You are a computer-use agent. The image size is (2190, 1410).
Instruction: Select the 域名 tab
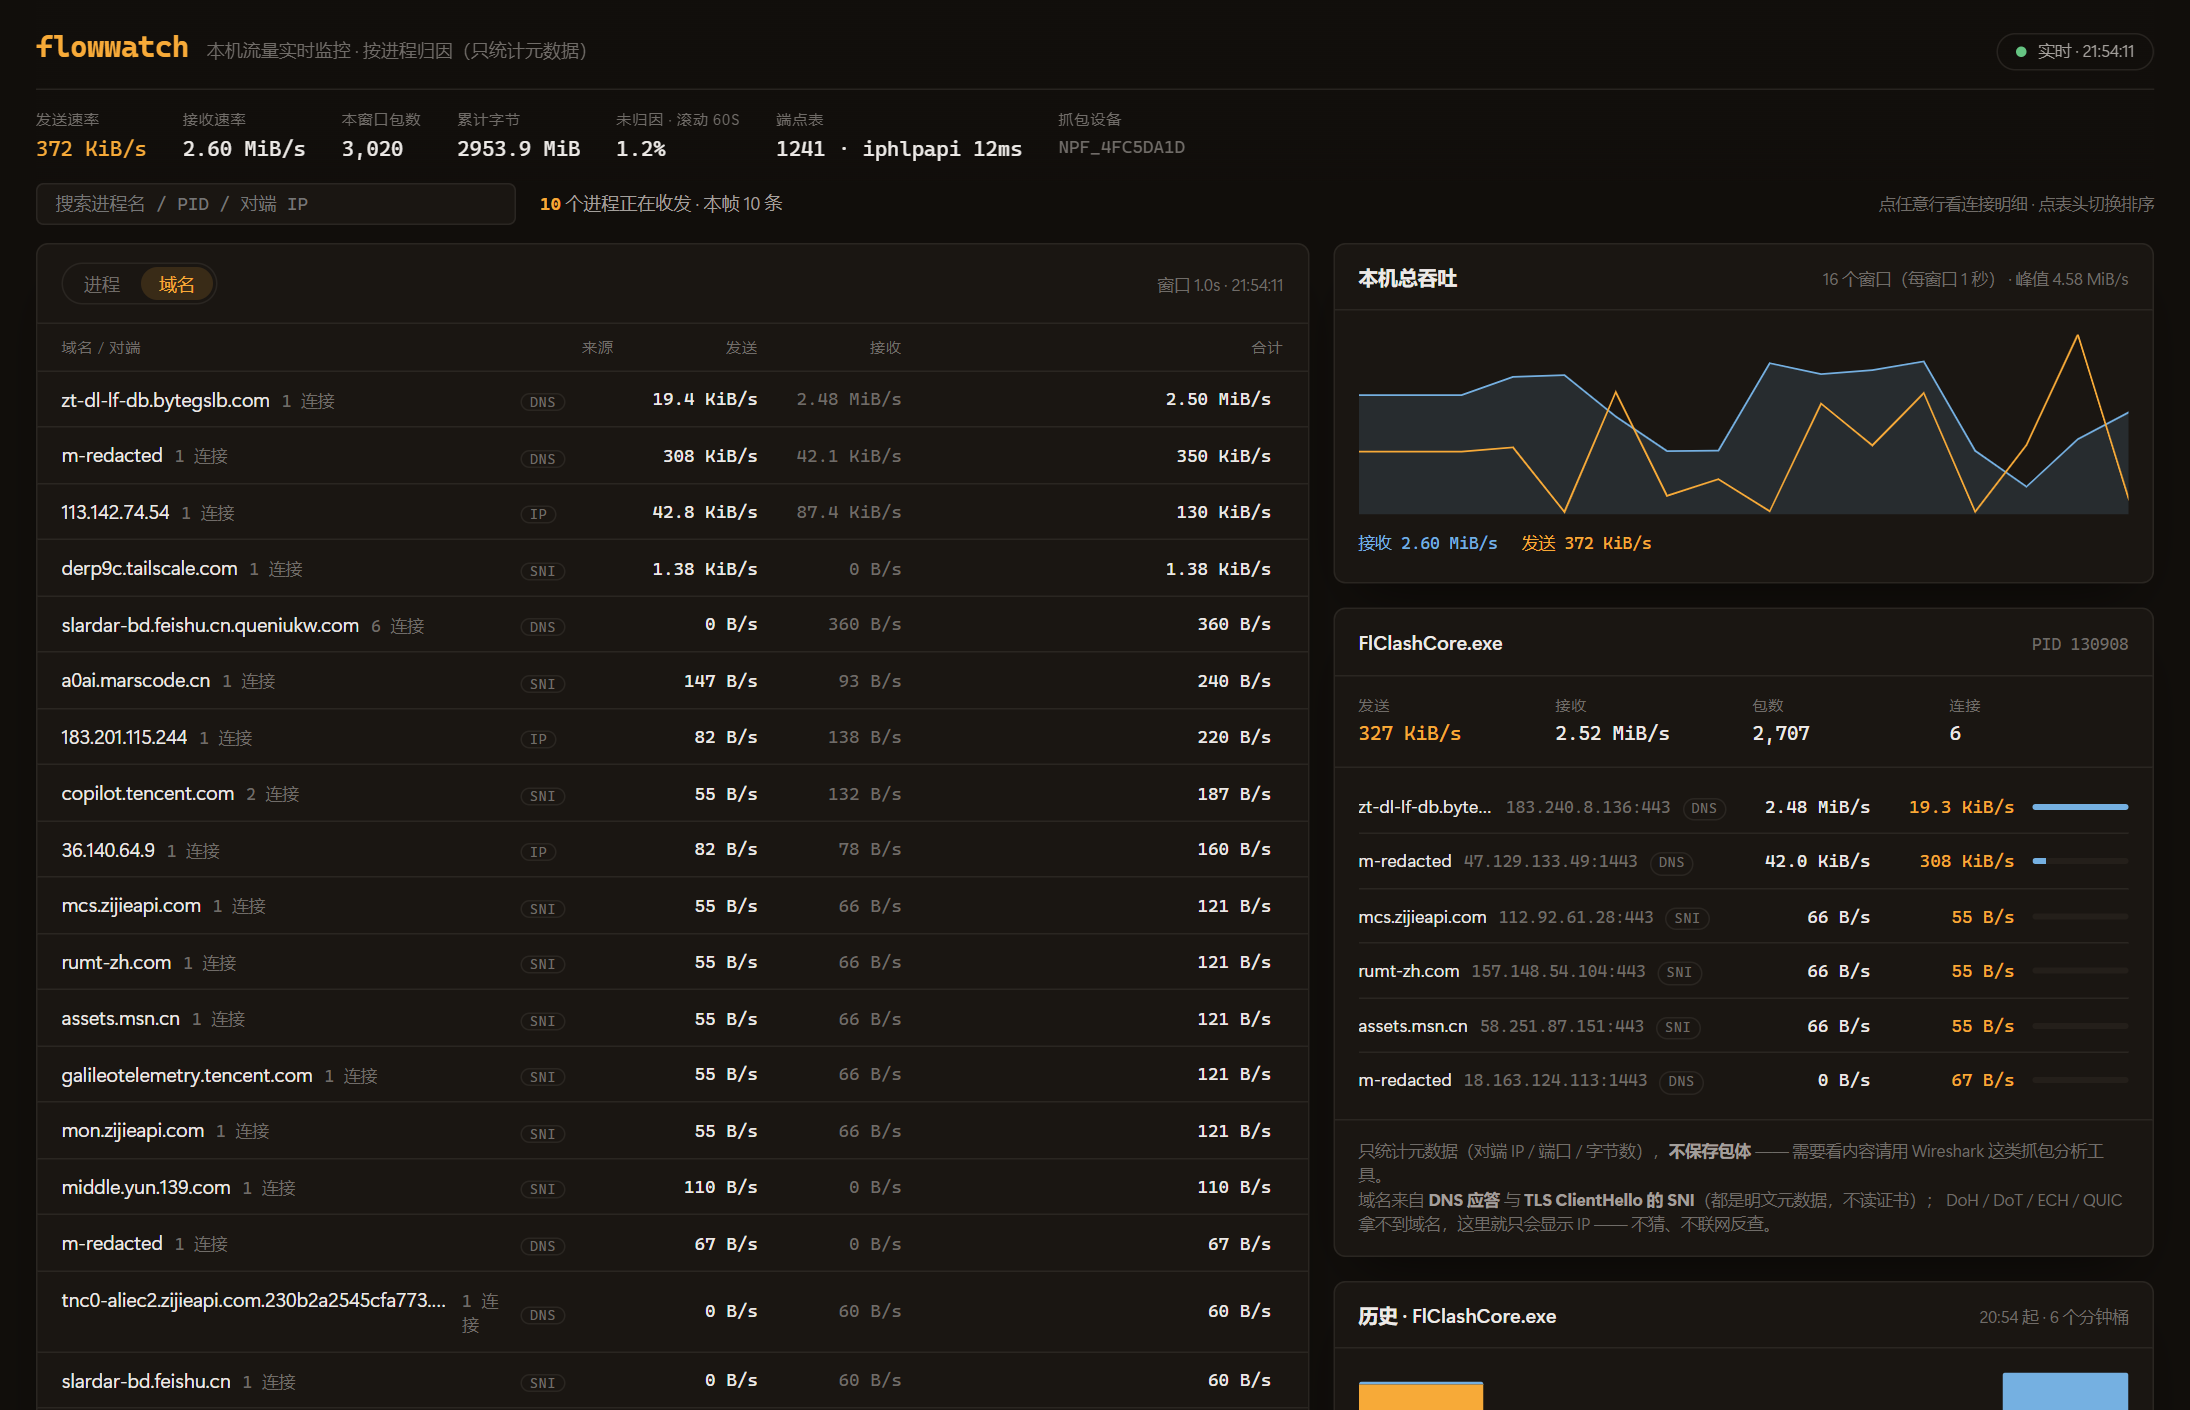point(177,285)
